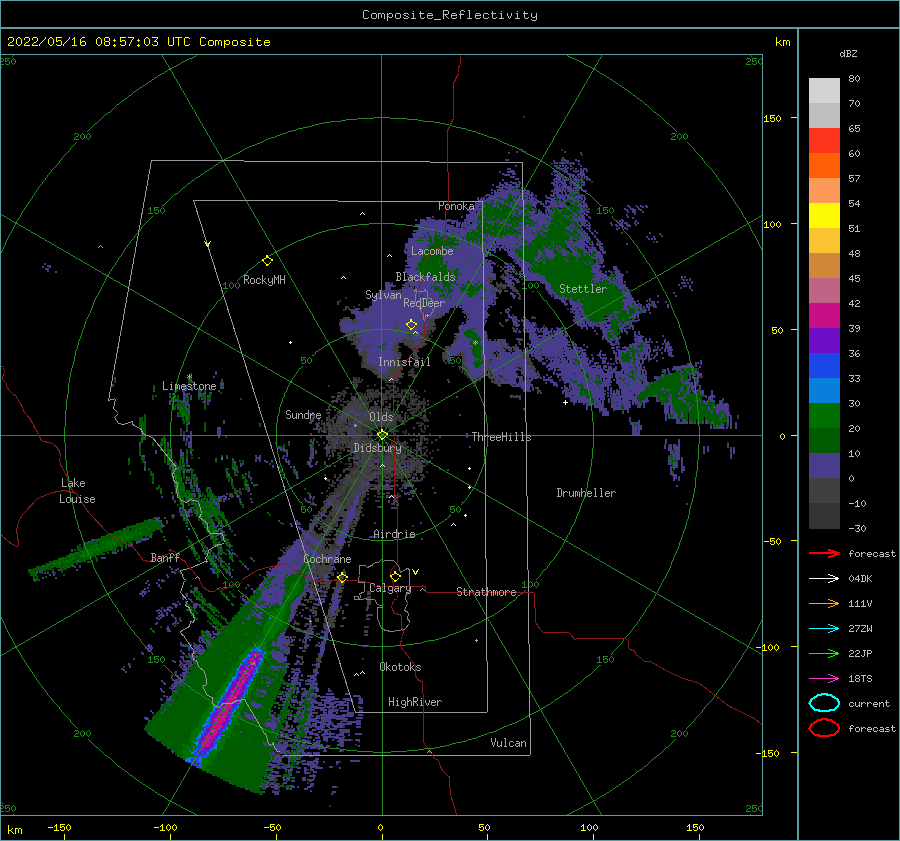
Task: Click the yellow diamond marker near RedDeer
Action: click(411, 325)
